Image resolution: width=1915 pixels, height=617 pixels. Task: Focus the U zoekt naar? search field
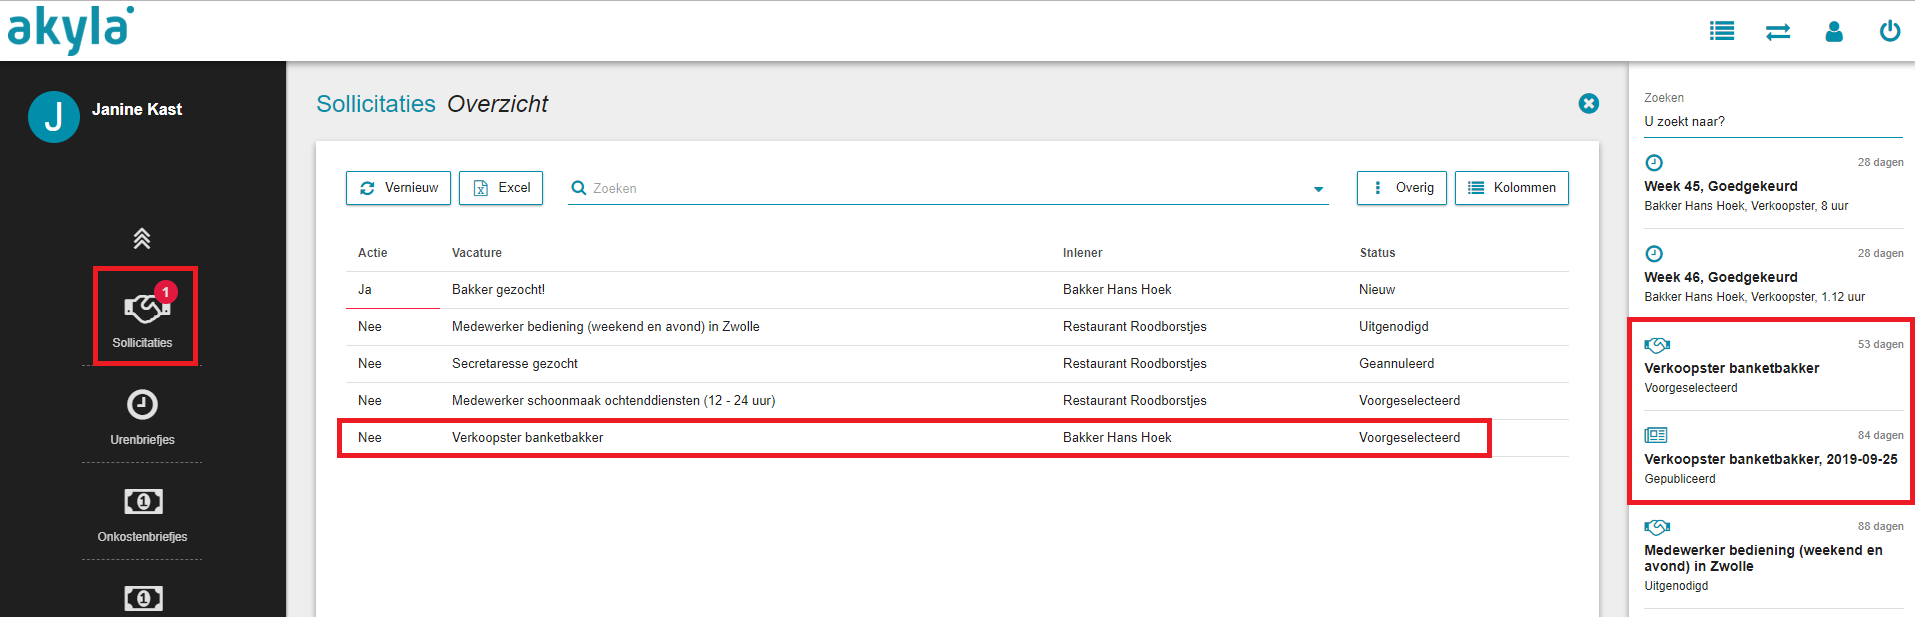(1773, 122)
